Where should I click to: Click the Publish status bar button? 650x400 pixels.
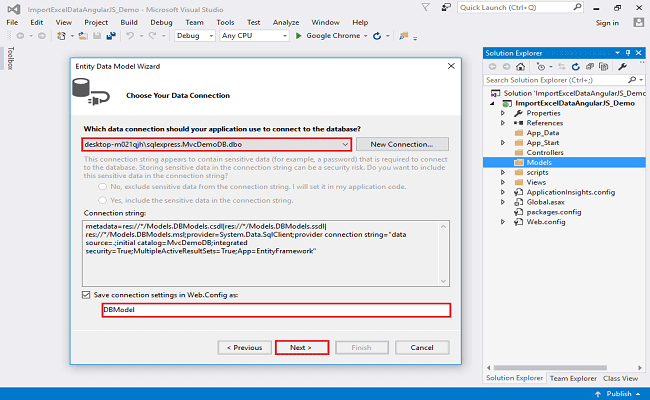[x=618, y=393]
